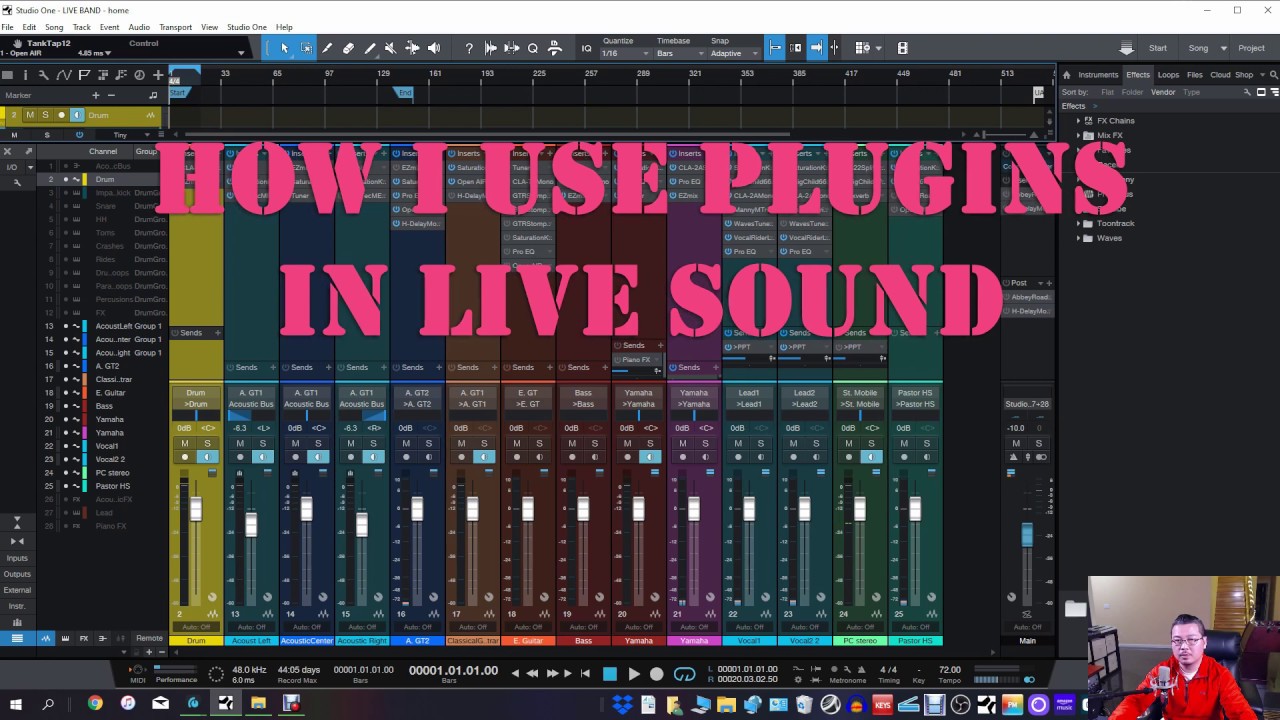Switch to the Cloud browser tab

pyautogui.click(x=1220, y=75)
